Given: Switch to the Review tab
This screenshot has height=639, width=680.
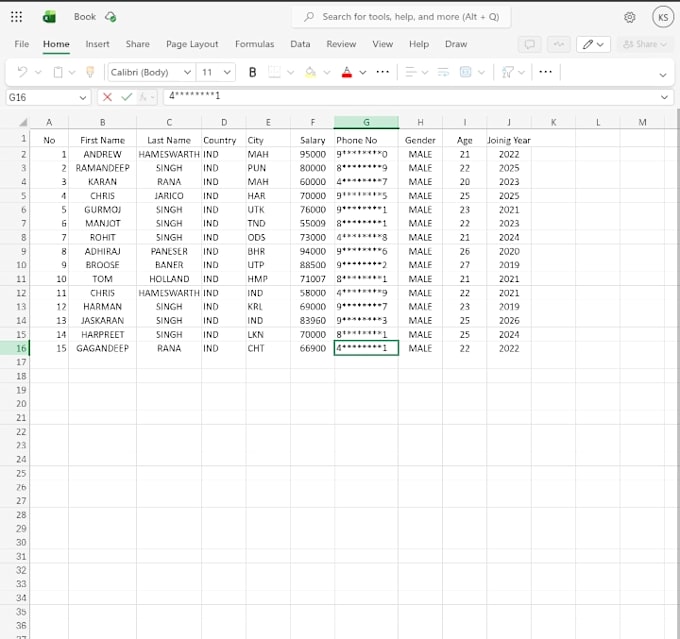Looking at the screenshot, I should pyautogui.click(x=341, y=44).
